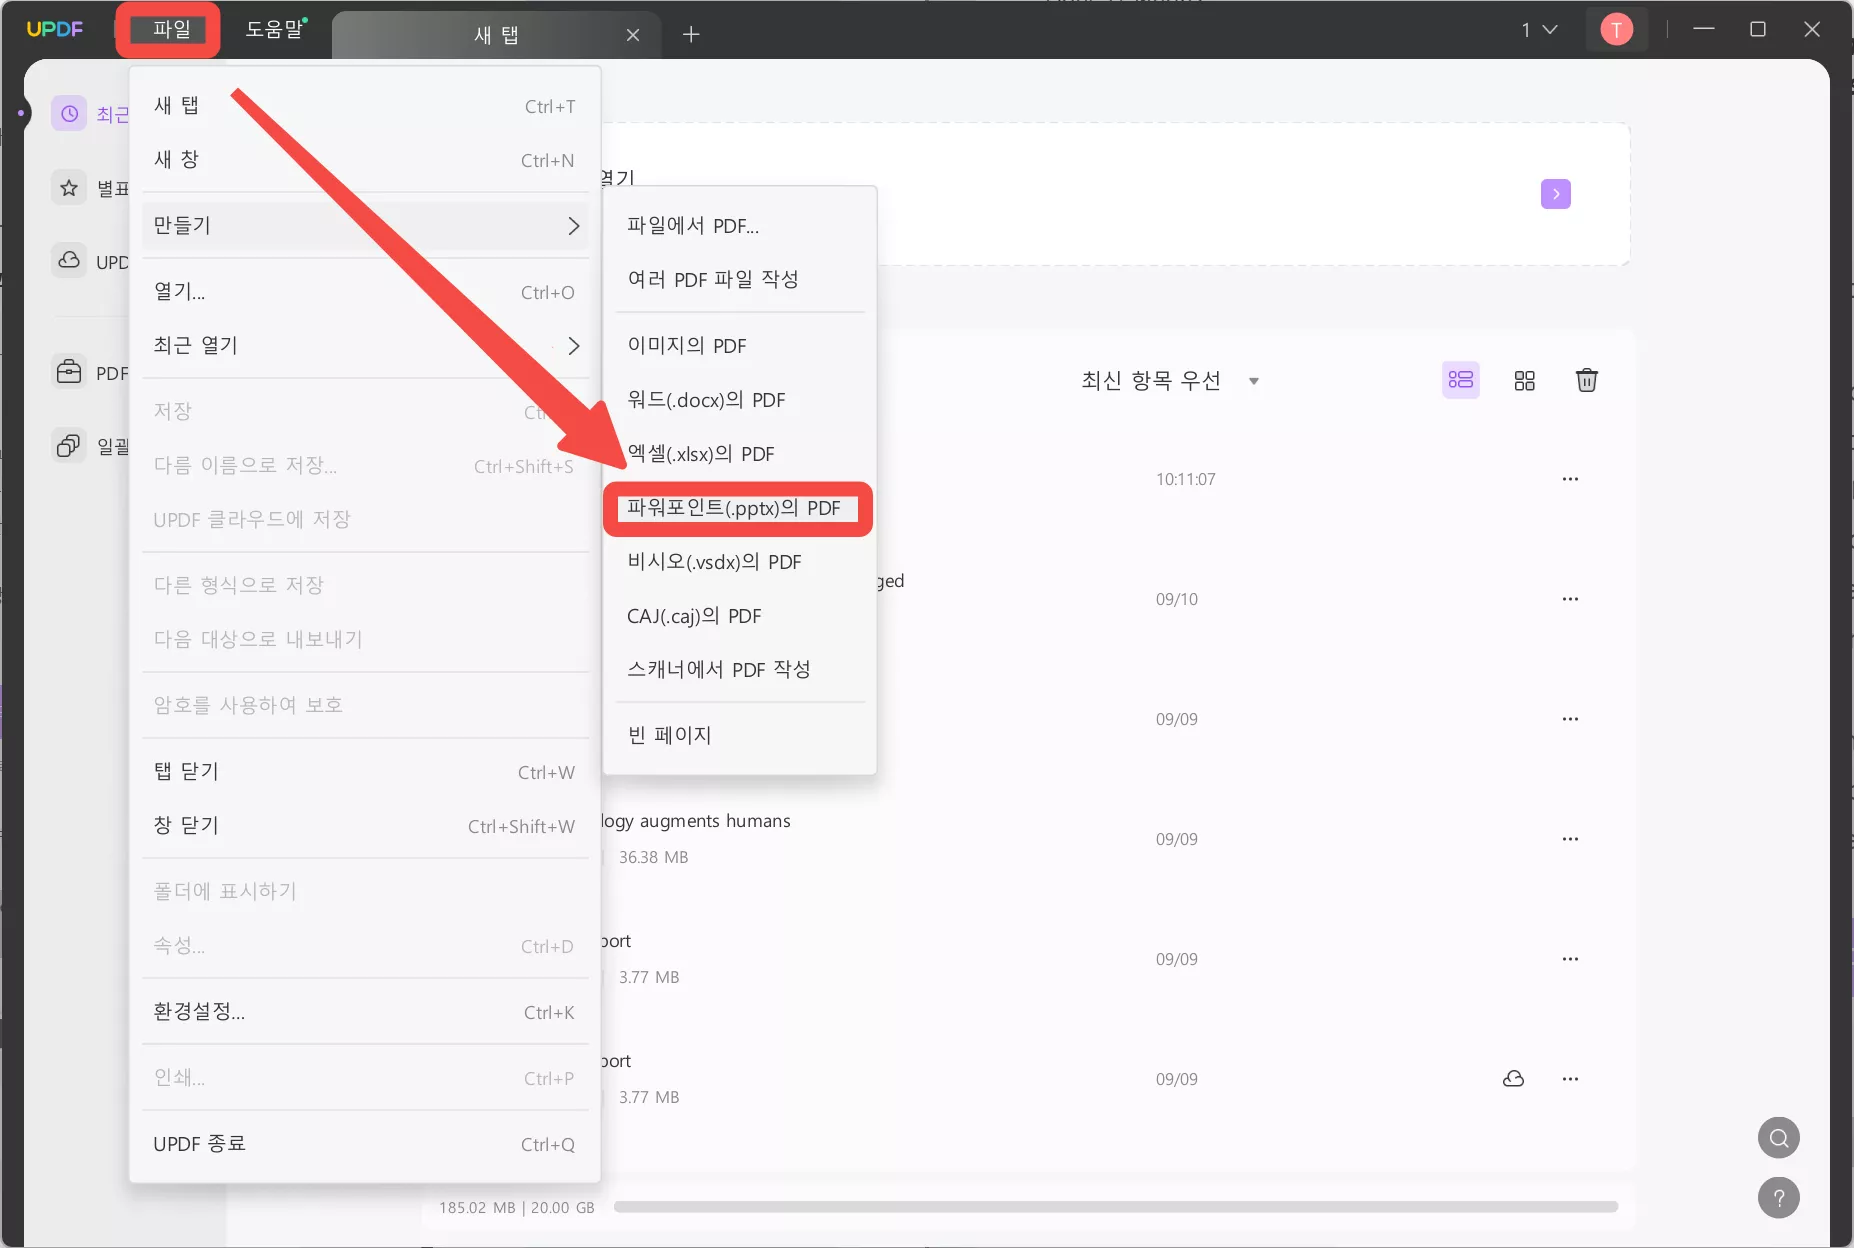This screenshot has width=1854, height=1248.
Task: Switch to grid view layout
Action: pyautogui.click(x=1524, y=380)
